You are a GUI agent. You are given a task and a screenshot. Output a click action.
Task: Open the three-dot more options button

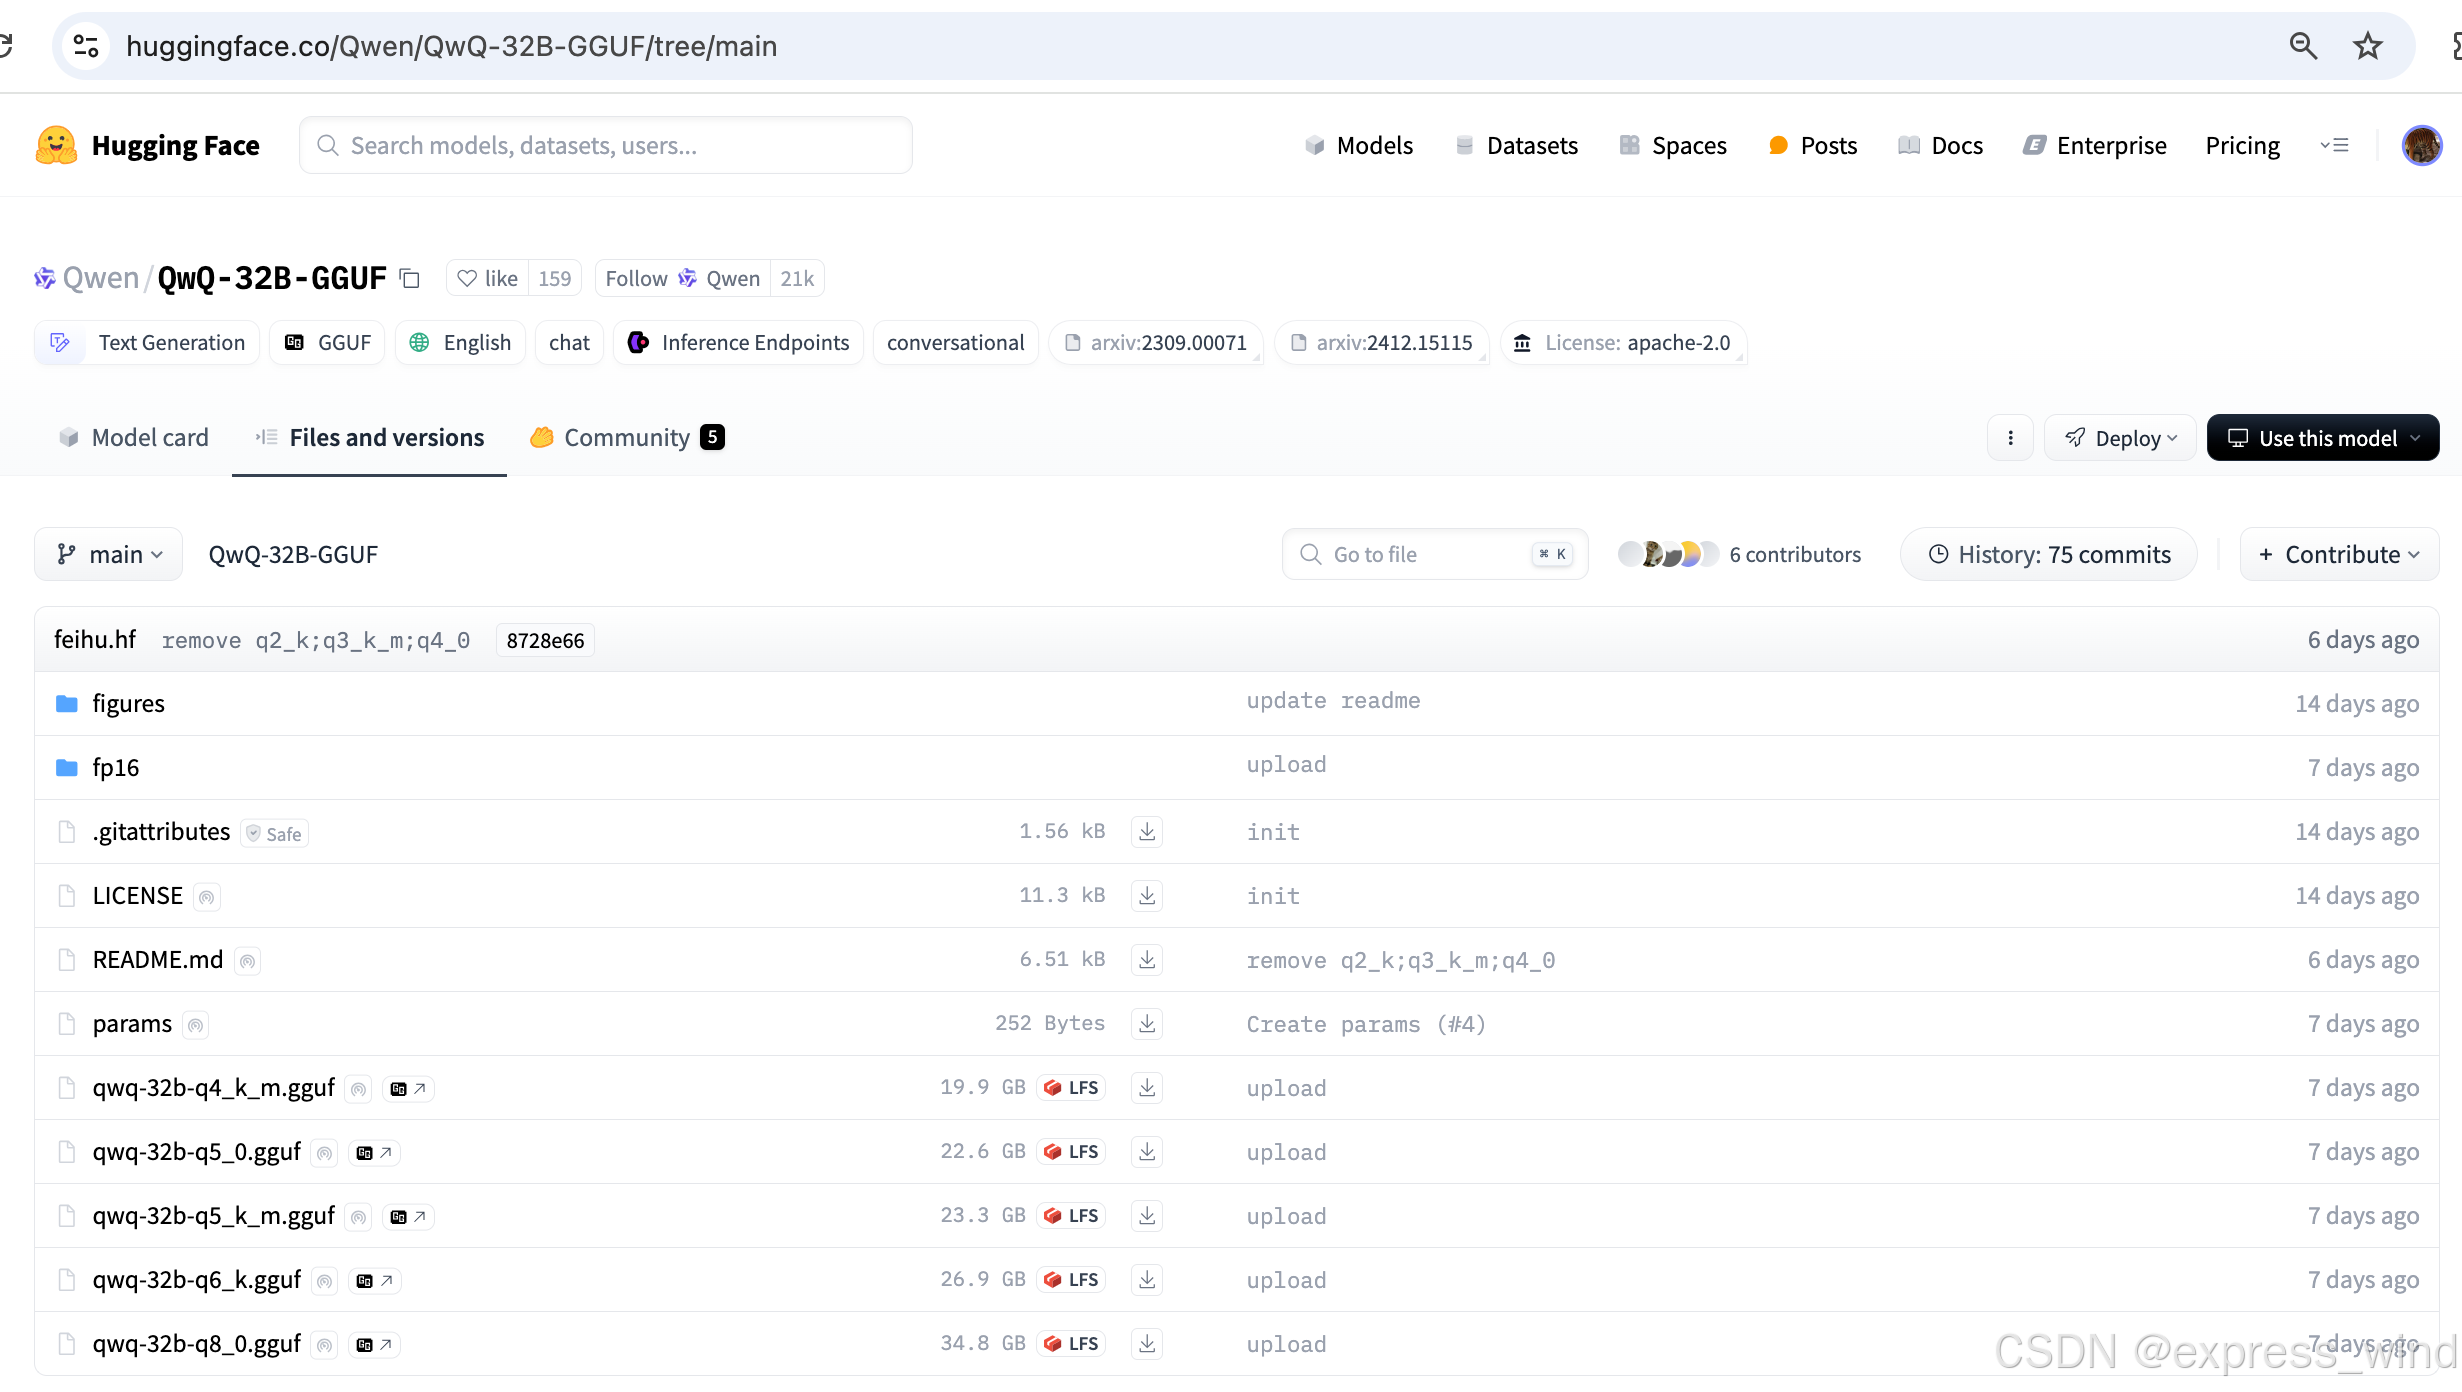pyautogui.click(x=2010, y=438)
